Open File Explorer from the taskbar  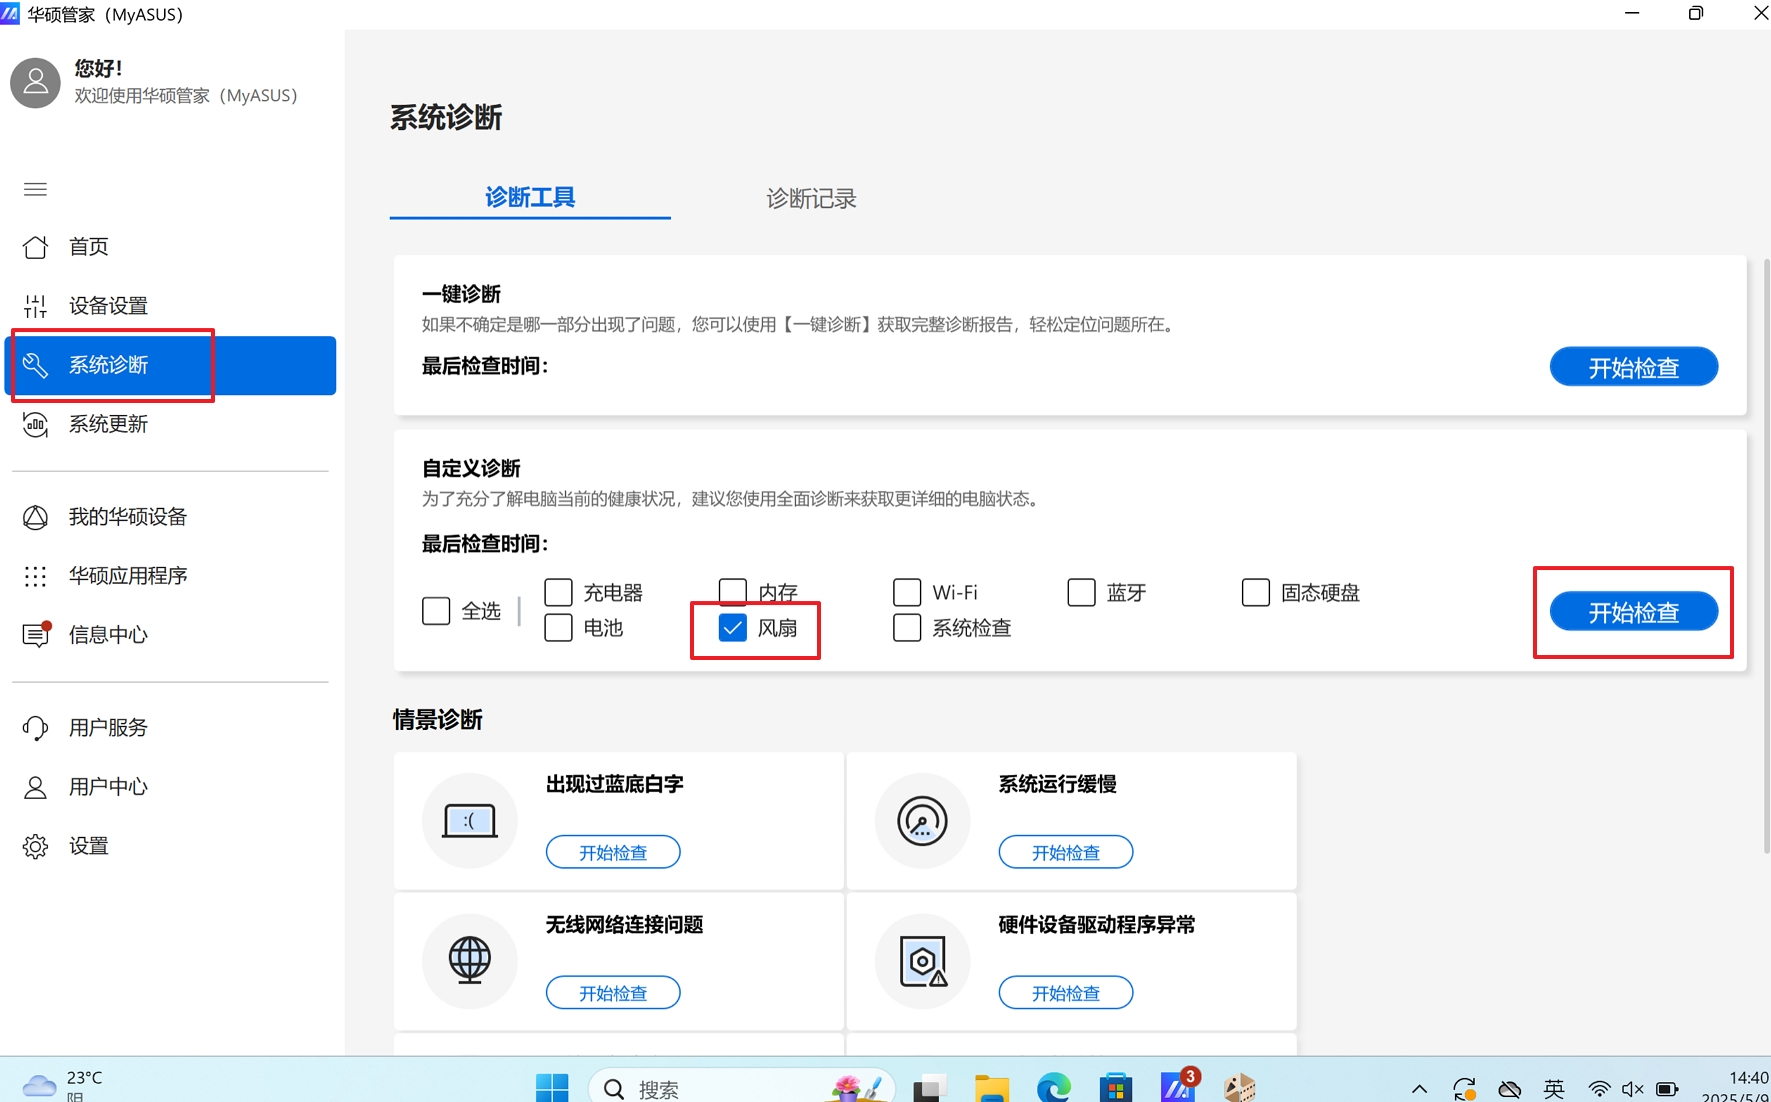pyautogui.click(x=992, y=1087)
